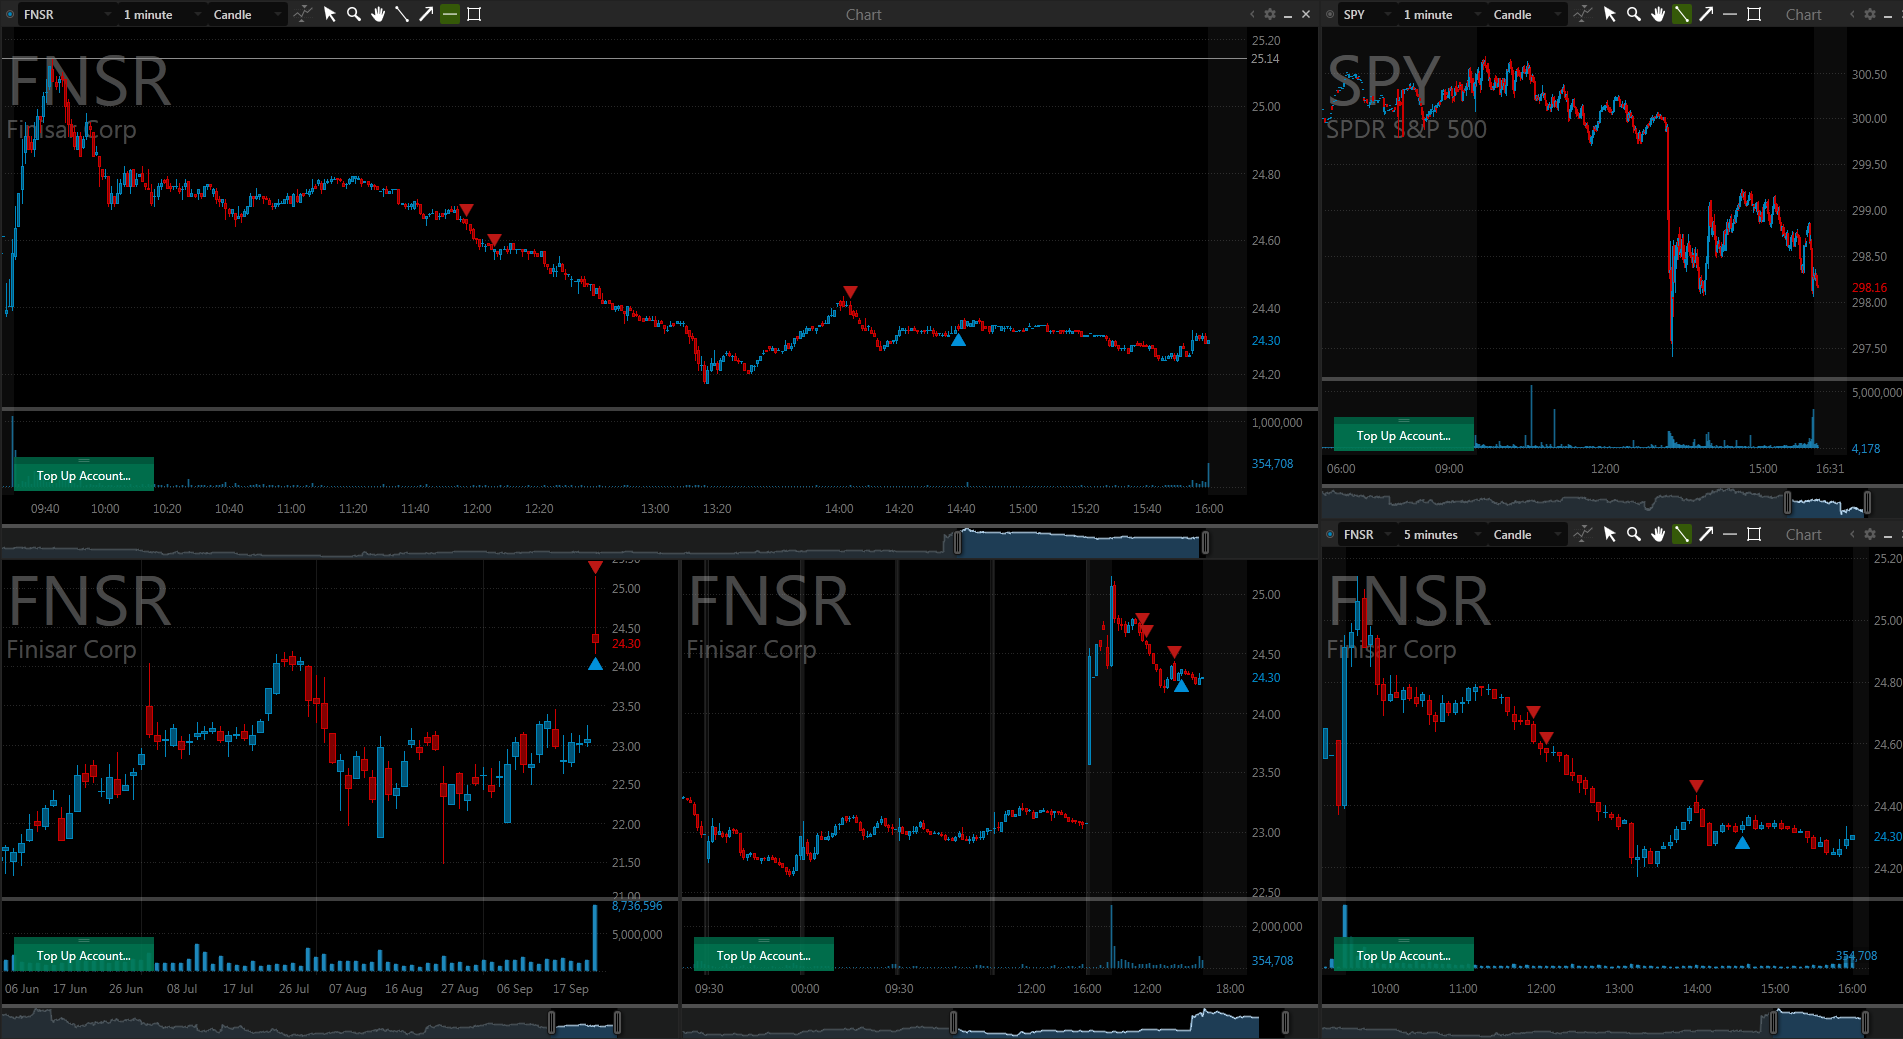
Task: Select the horizontal line tool in SPY chart
Action: pos(1730,14)
